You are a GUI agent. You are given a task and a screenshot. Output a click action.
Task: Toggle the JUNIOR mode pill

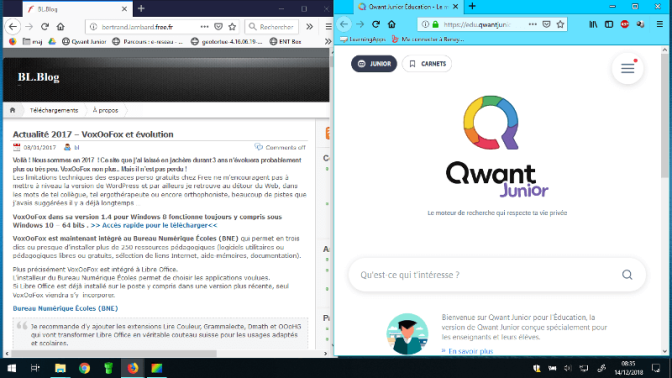pyautogui.click(x=374, y=64)
